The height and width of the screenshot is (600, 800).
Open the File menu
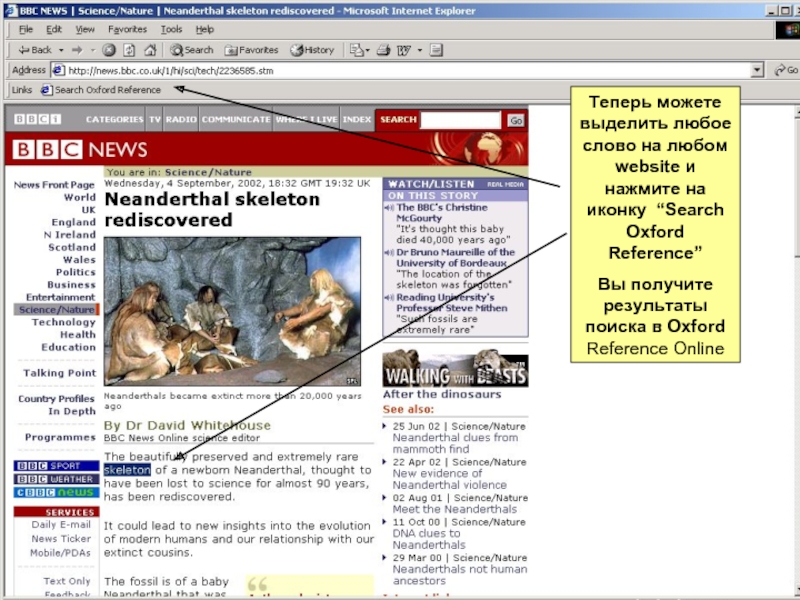coord(26,30)
